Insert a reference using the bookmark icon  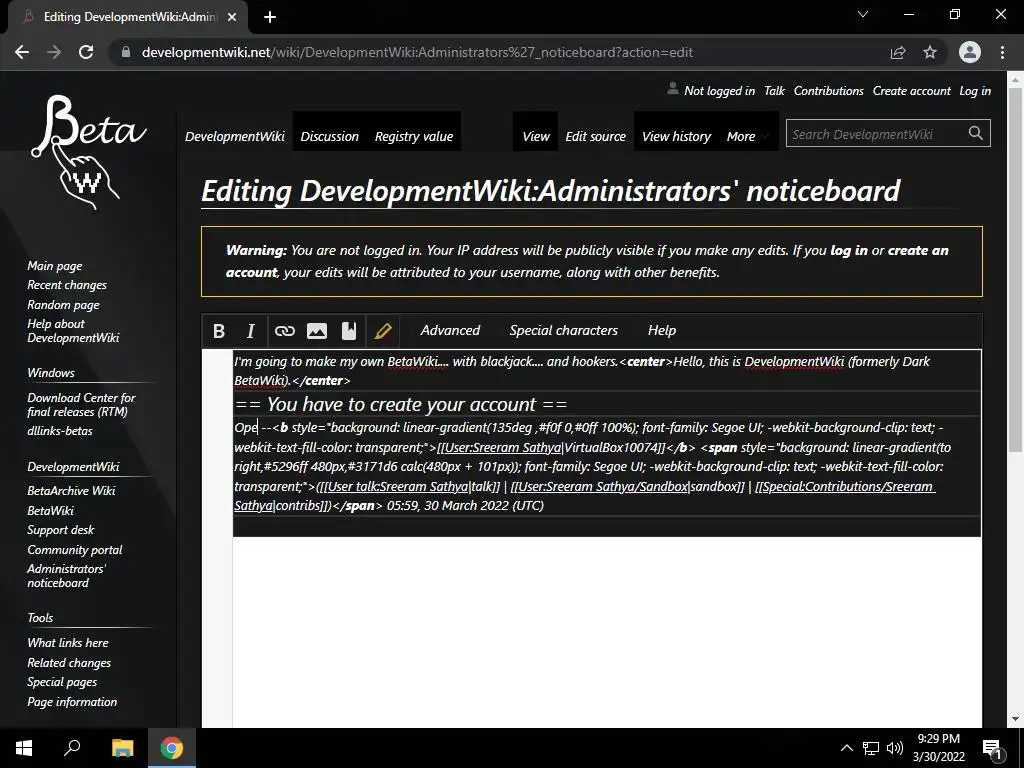tap(349, 331)
